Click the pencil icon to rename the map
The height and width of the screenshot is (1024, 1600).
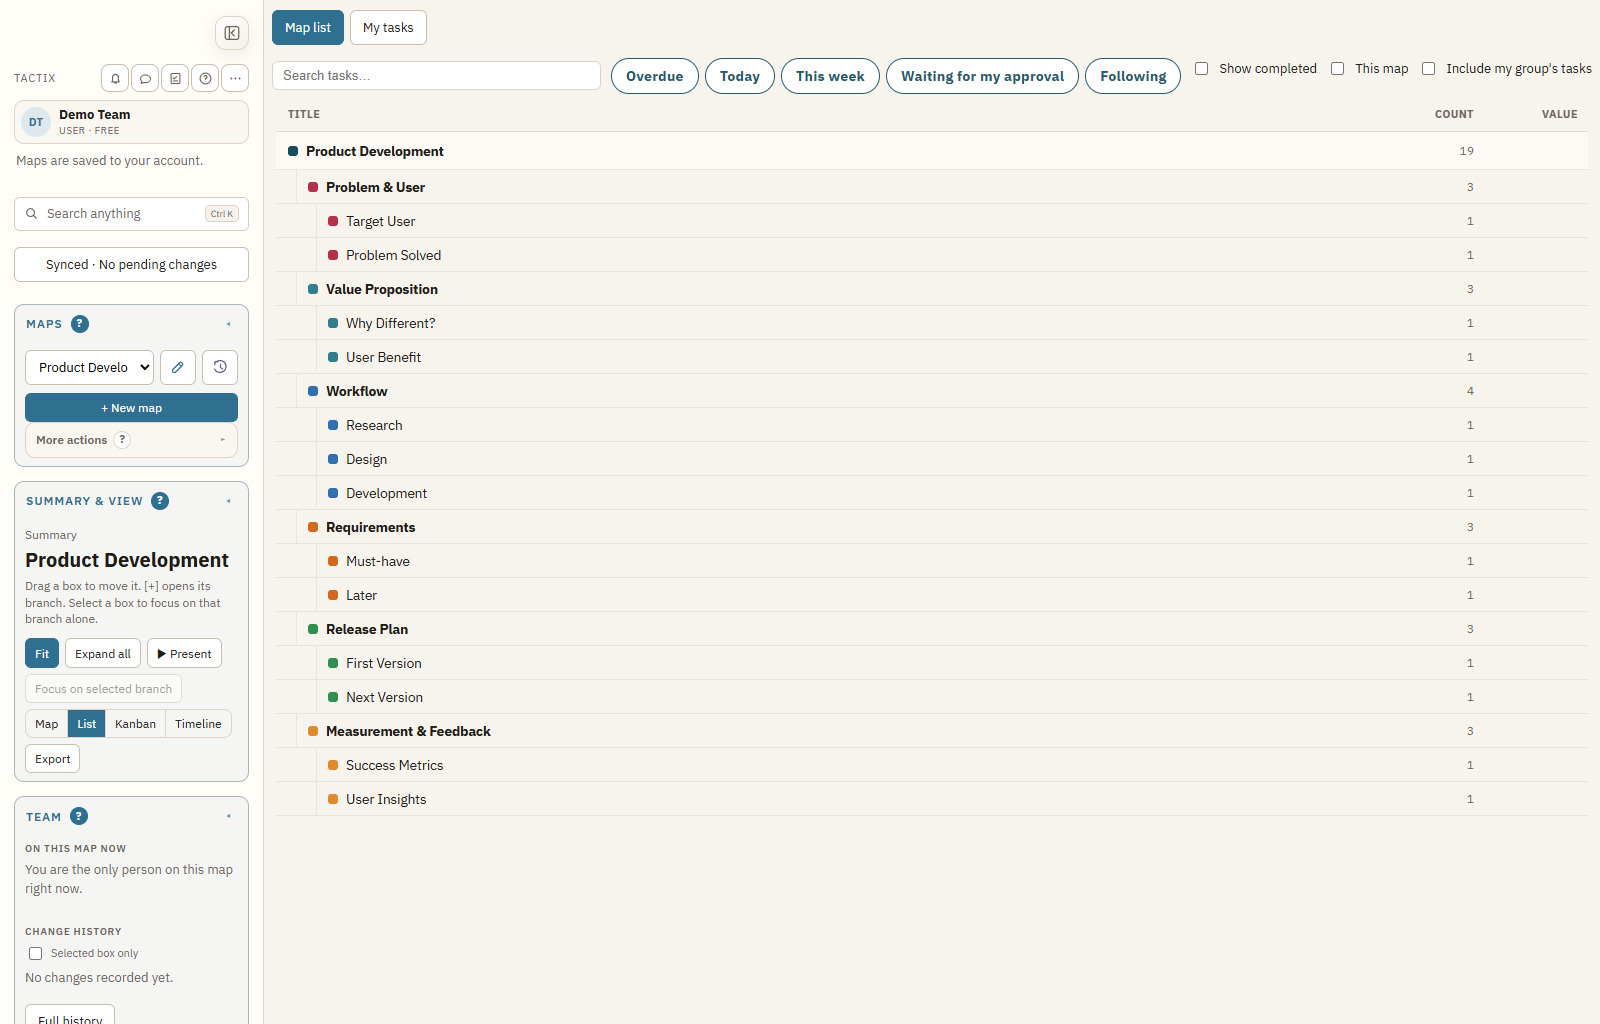coord(178,367)
